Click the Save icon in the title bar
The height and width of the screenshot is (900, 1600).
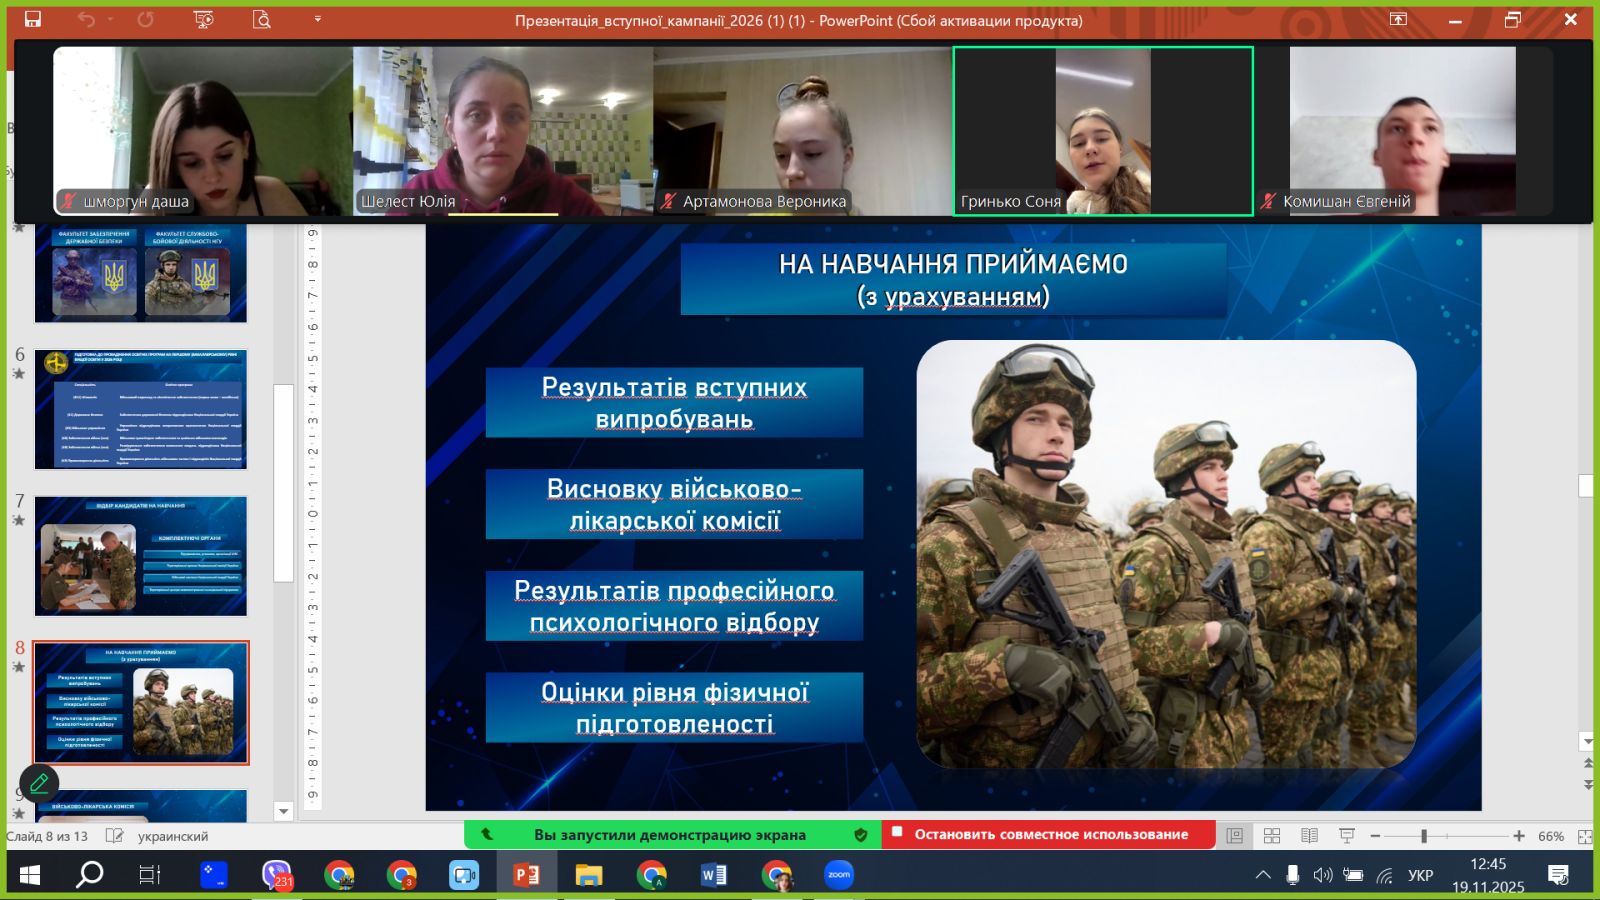pyautogui.click(x=33, y=19)
